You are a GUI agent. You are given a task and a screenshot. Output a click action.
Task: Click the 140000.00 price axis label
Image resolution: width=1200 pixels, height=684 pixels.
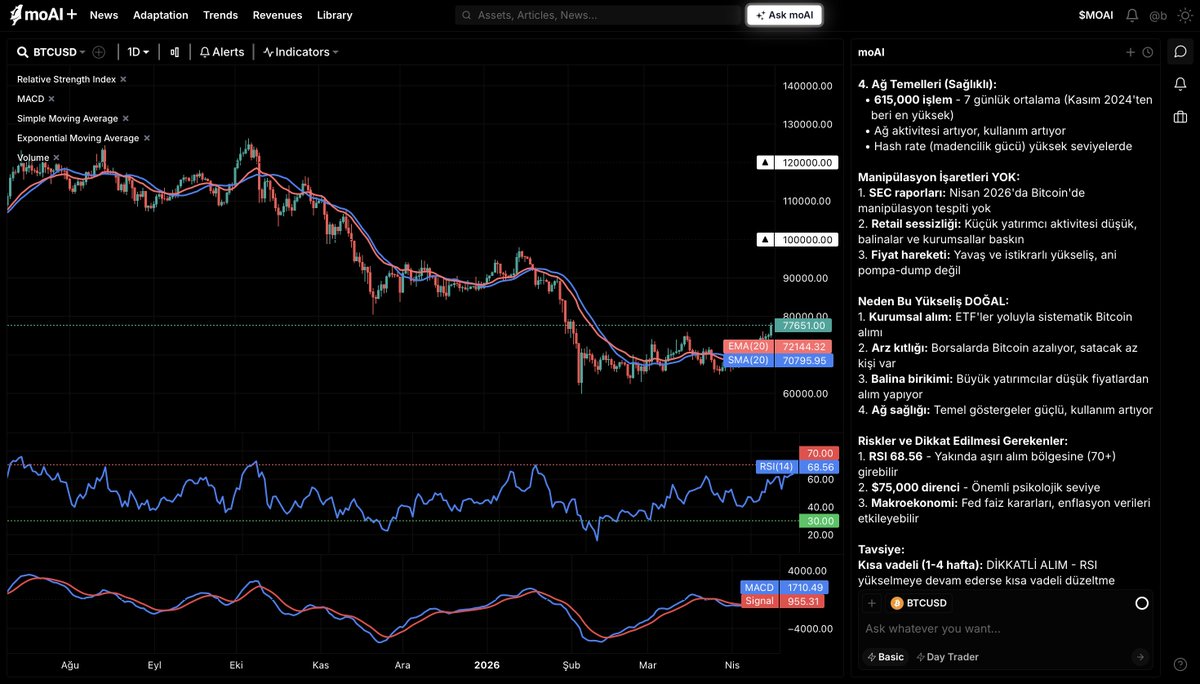807,86
